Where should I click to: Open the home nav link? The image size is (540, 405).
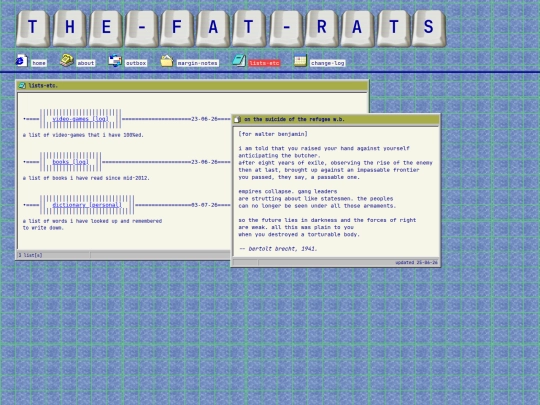[39, 63]
